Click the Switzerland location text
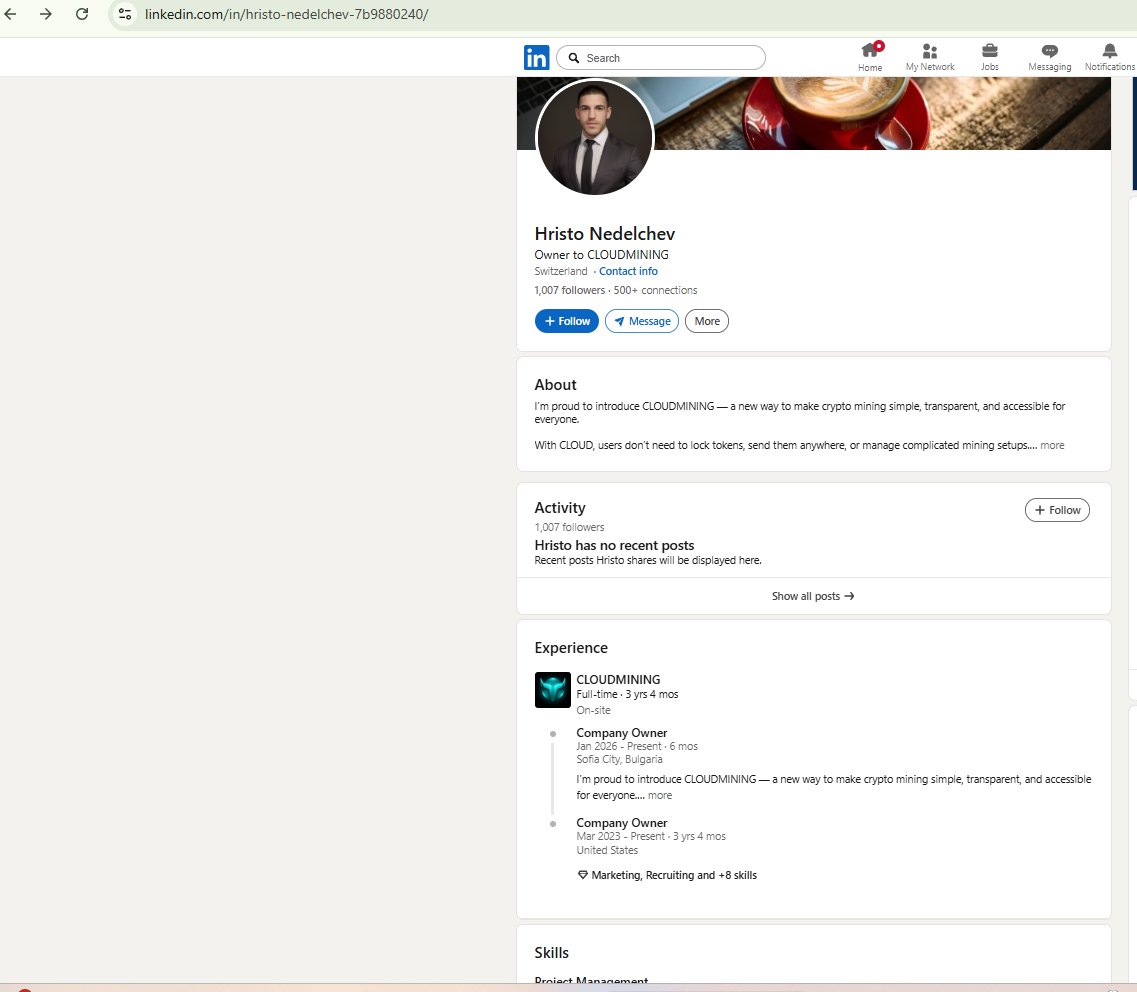 point(561,271)
